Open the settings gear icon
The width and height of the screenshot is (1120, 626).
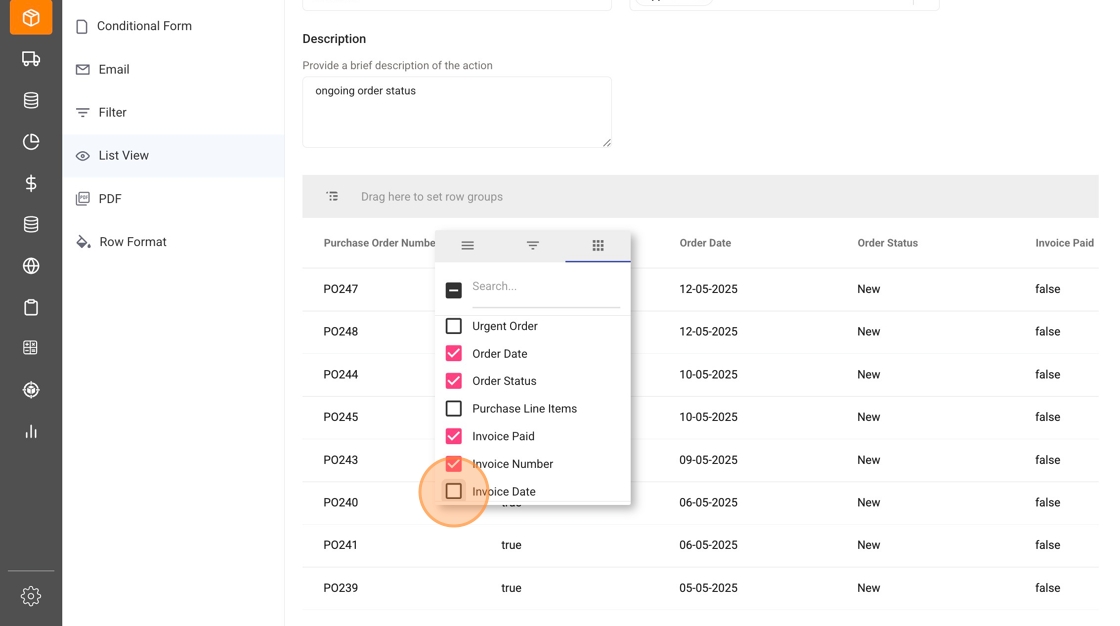point(31,596)
